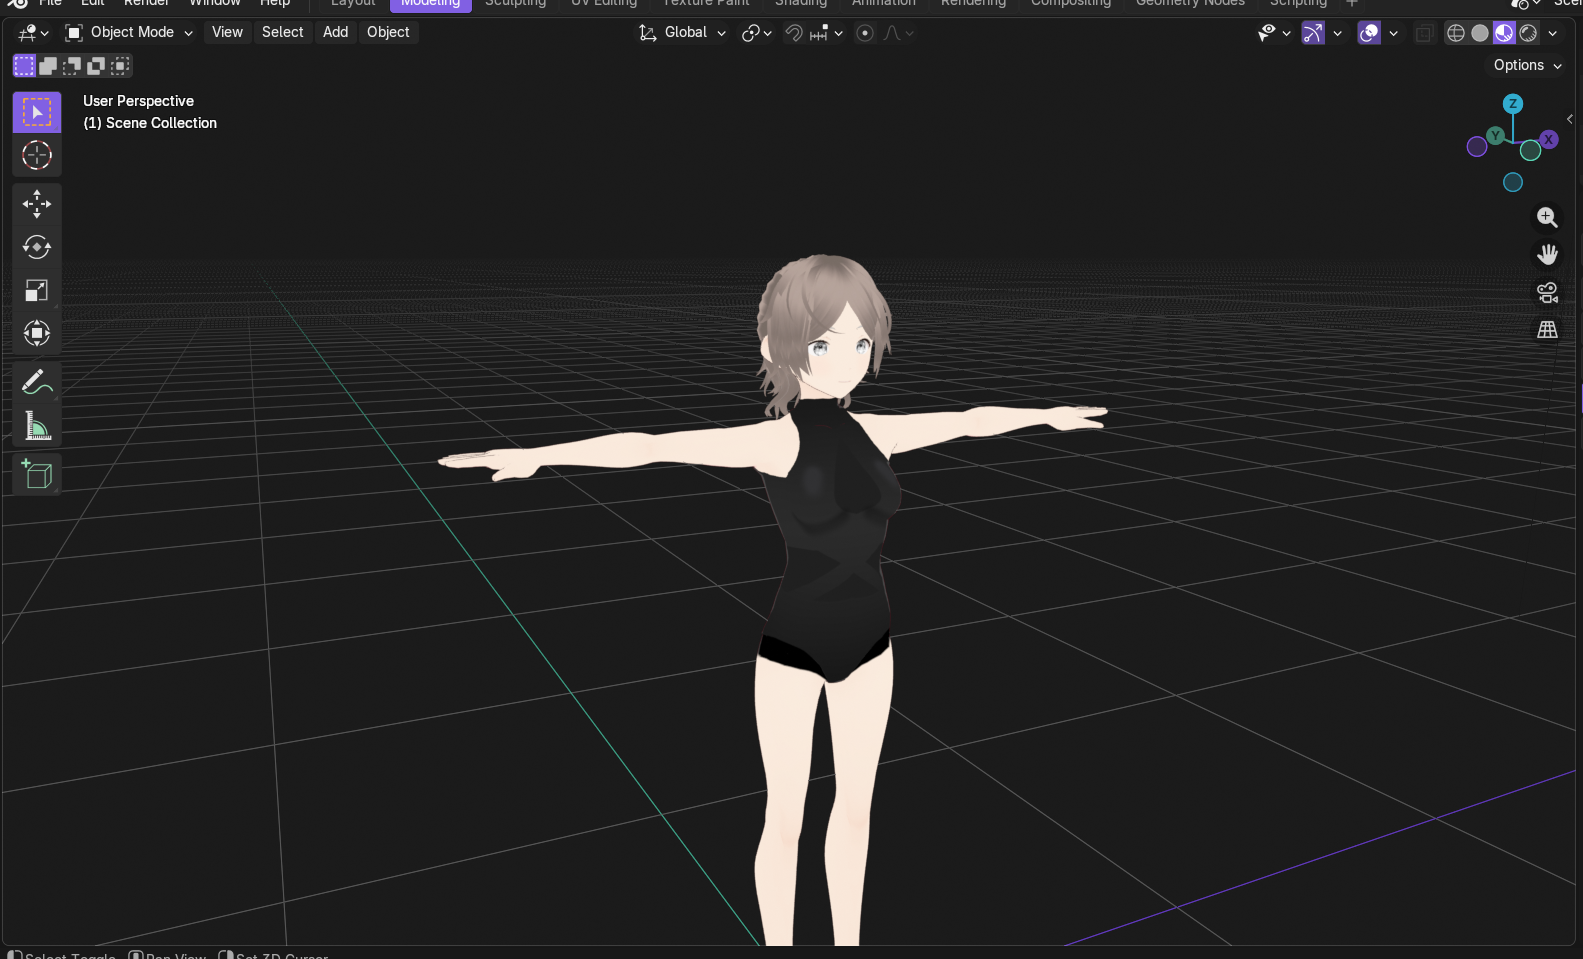Switch perspective/orthographic with grid icon
The image size is (1583, 959).
click(1547, 329)
